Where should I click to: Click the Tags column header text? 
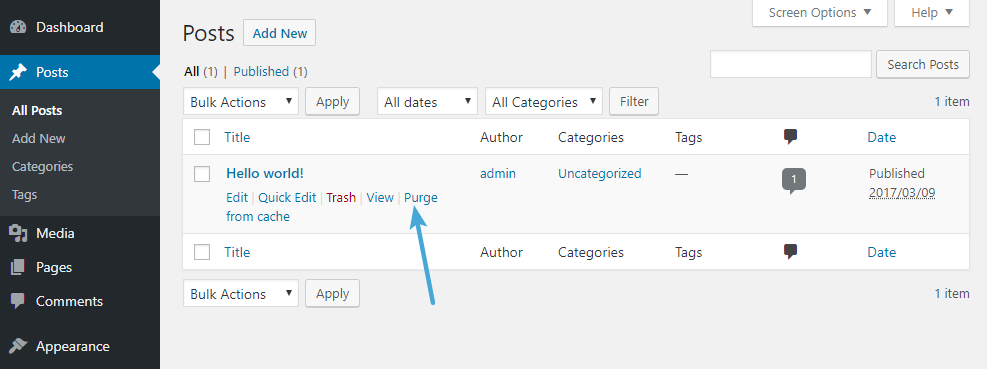pyautogui.click(x=689, y=137)
